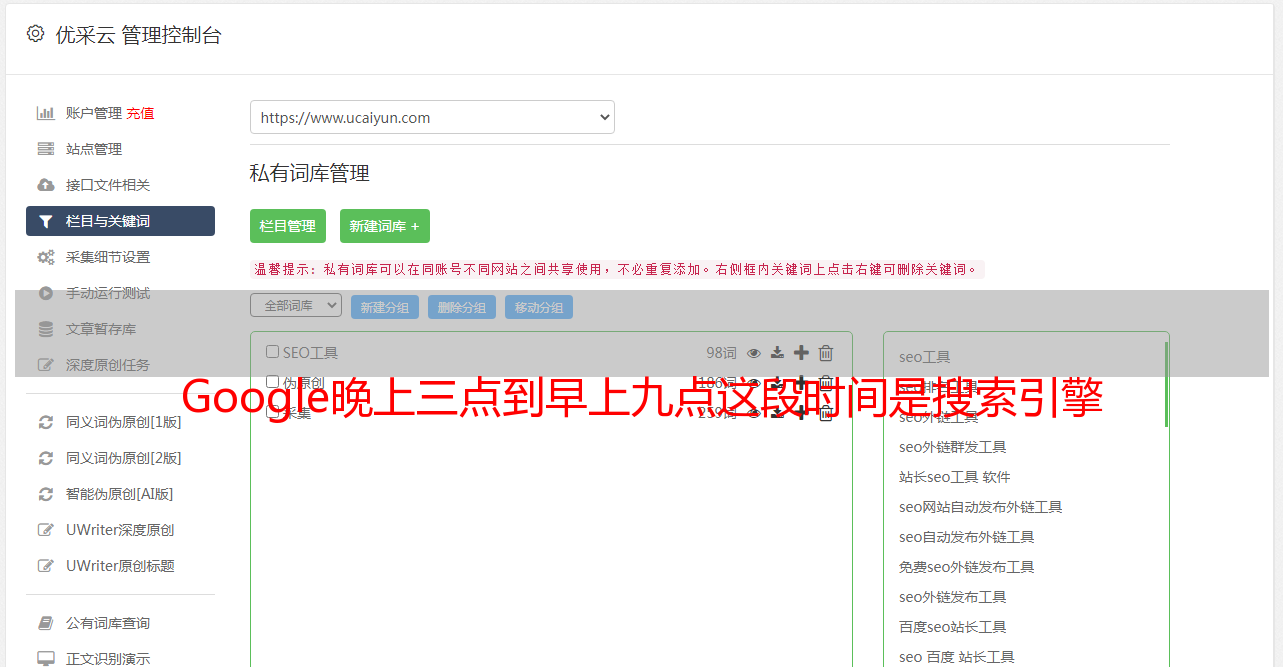Select keyword seo外链发布工具

tap(952, 597)
